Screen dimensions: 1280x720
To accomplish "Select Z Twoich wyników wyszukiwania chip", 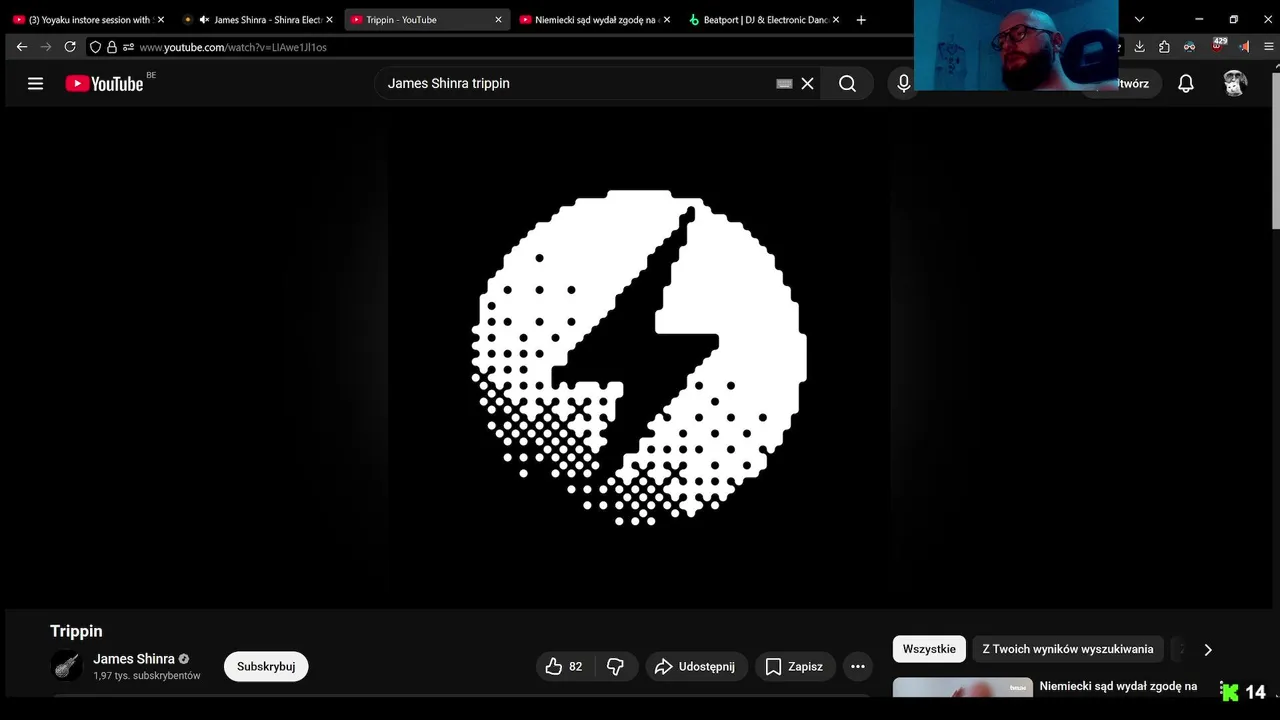I will [1068, 649].
